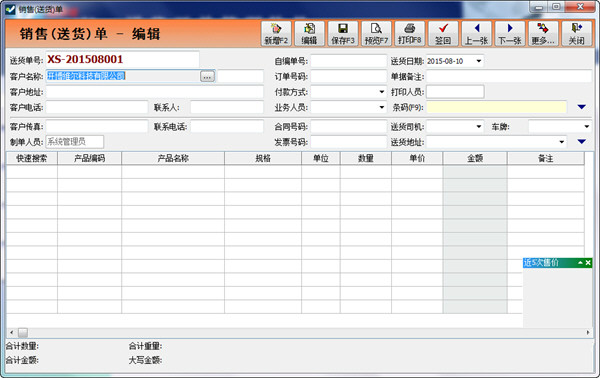Click into the 条码(F9) input field
Image resolution: width=600 pixels, height=378 pixels.
496,108
